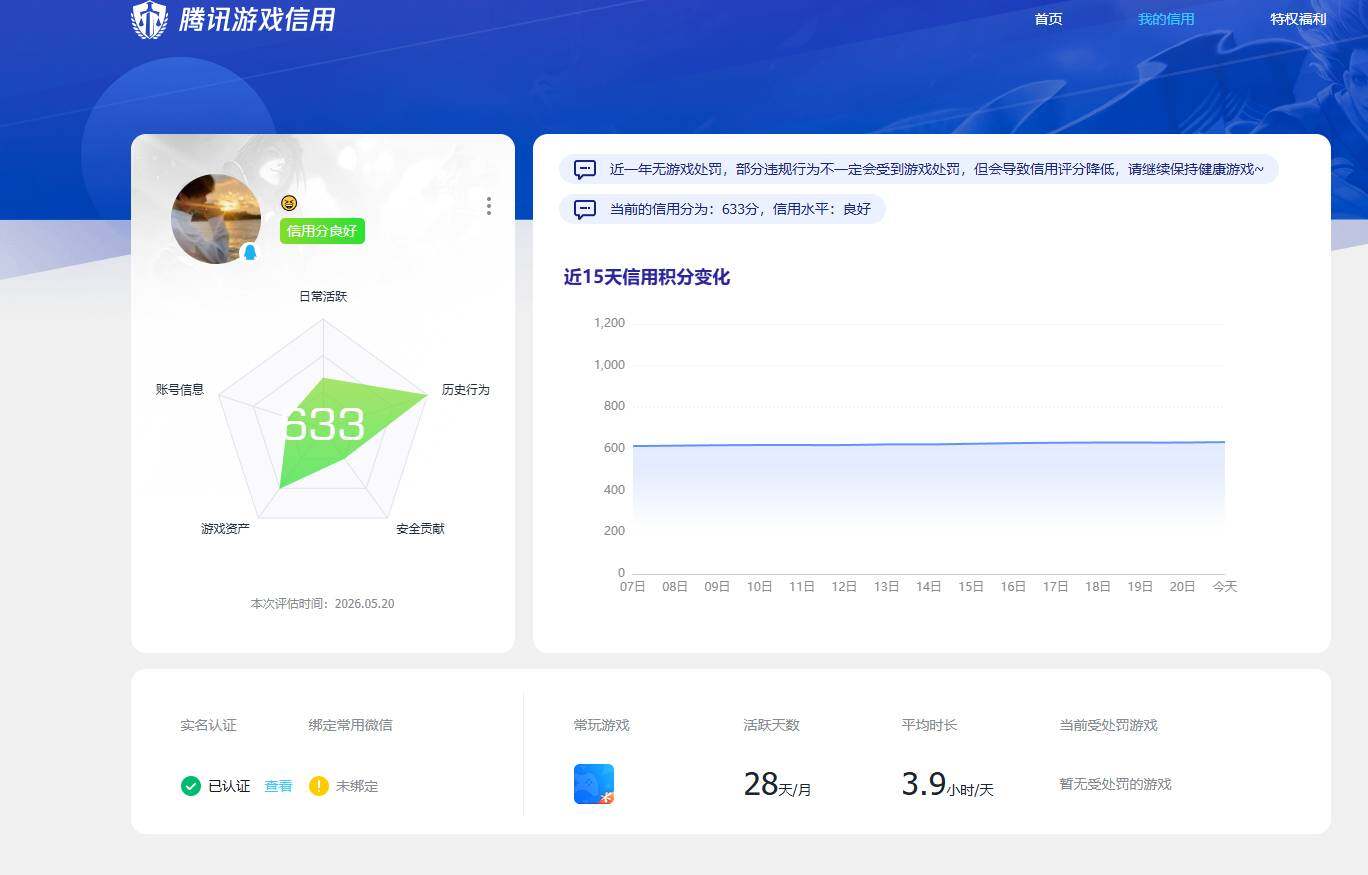The image size is (1368, 875).
Task: Click the yellow unbound warning icon
Action: pos(319,786)
